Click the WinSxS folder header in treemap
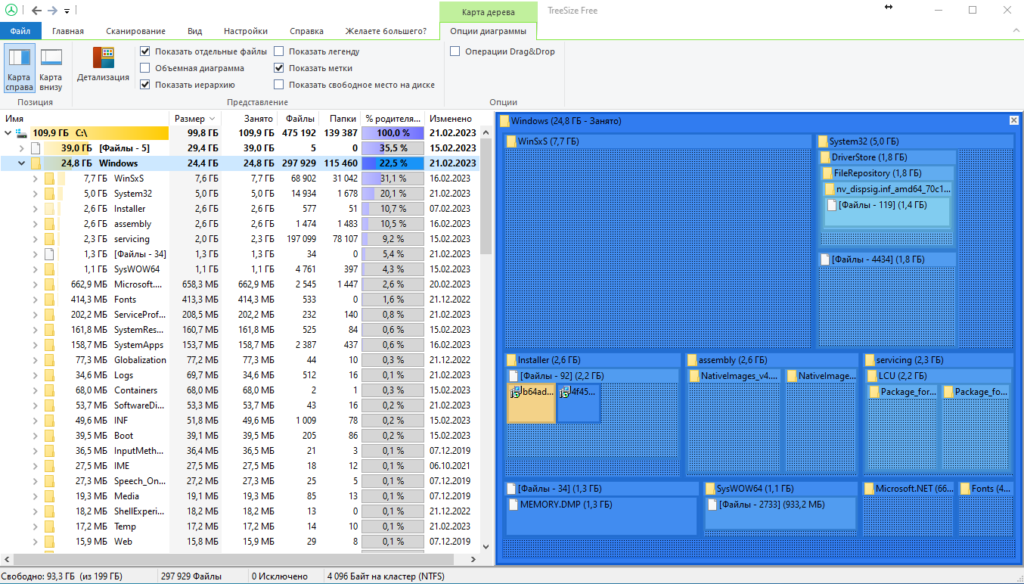Image resolution: width=1024 pixels, height=584 pixels. tap(659, 141)
